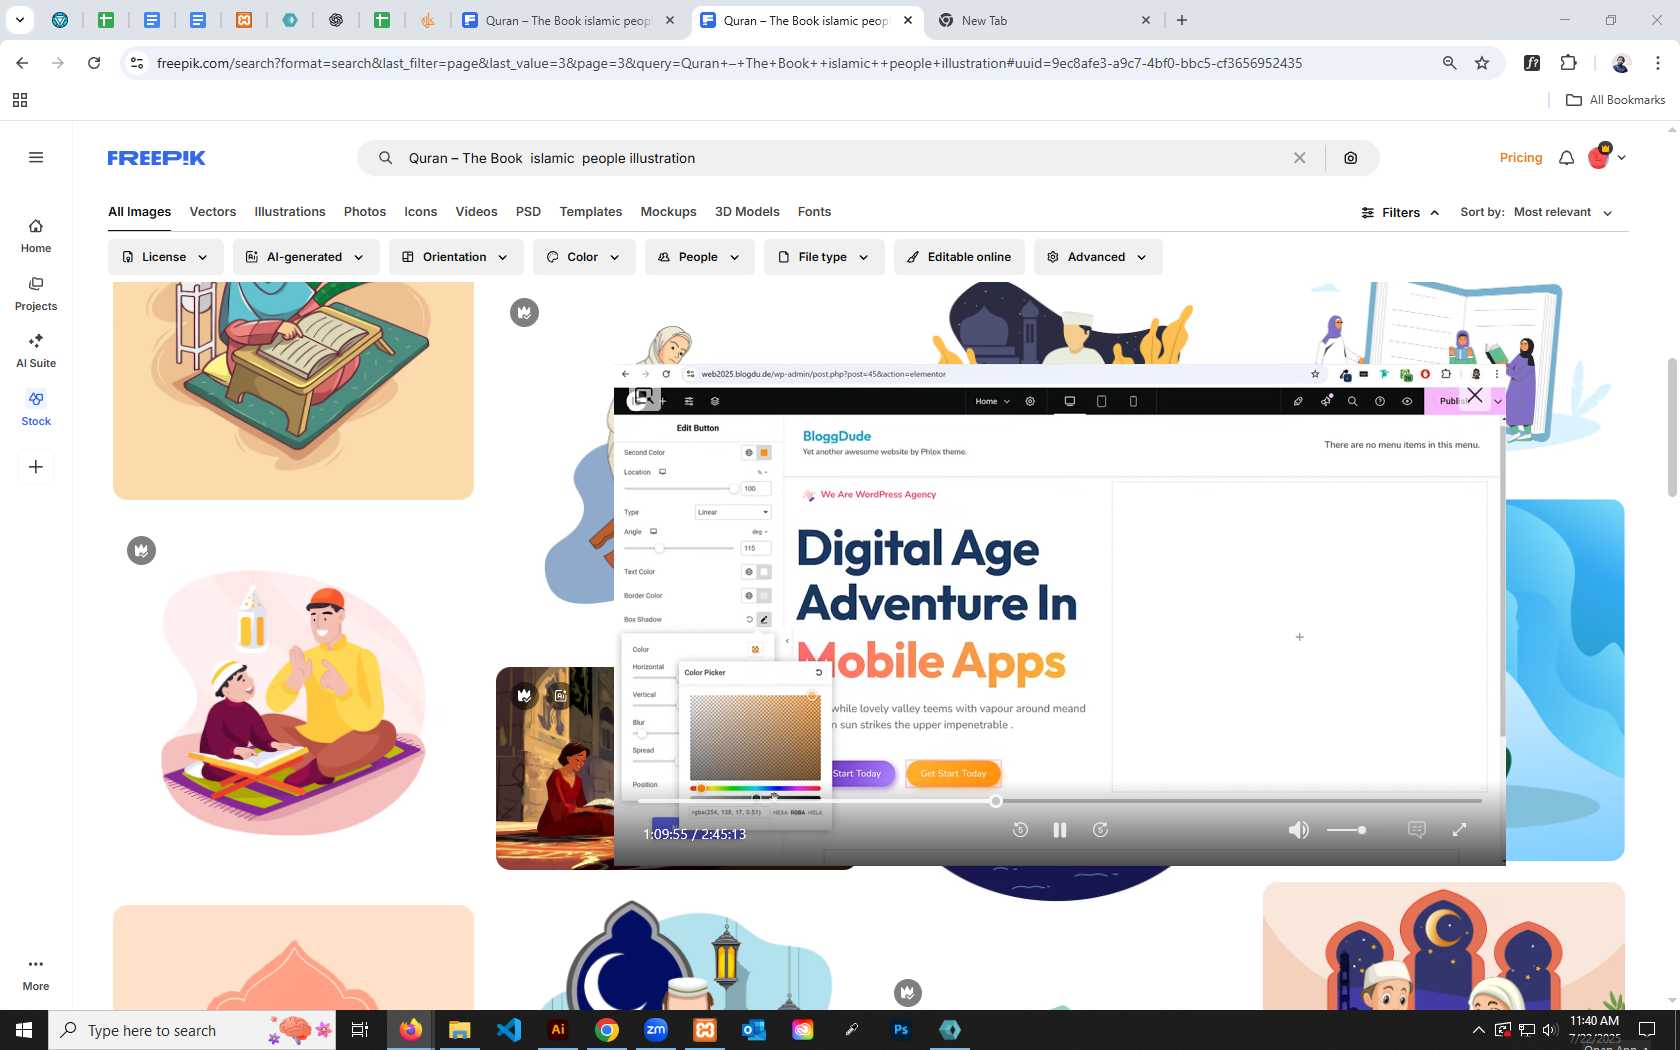Switch to the Videos tab
1680x1050 pixels.
[x=476, y=212]
